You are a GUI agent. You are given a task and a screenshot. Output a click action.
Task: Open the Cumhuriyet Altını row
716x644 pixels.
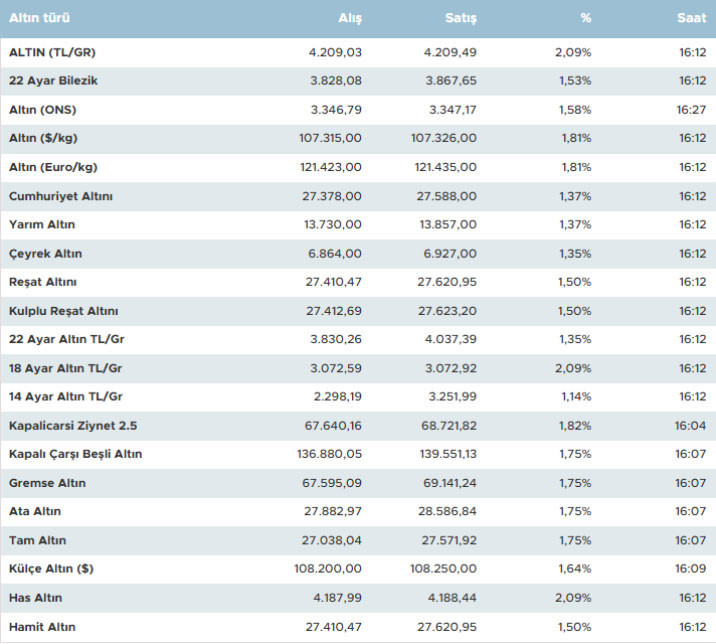pos(61,196)
